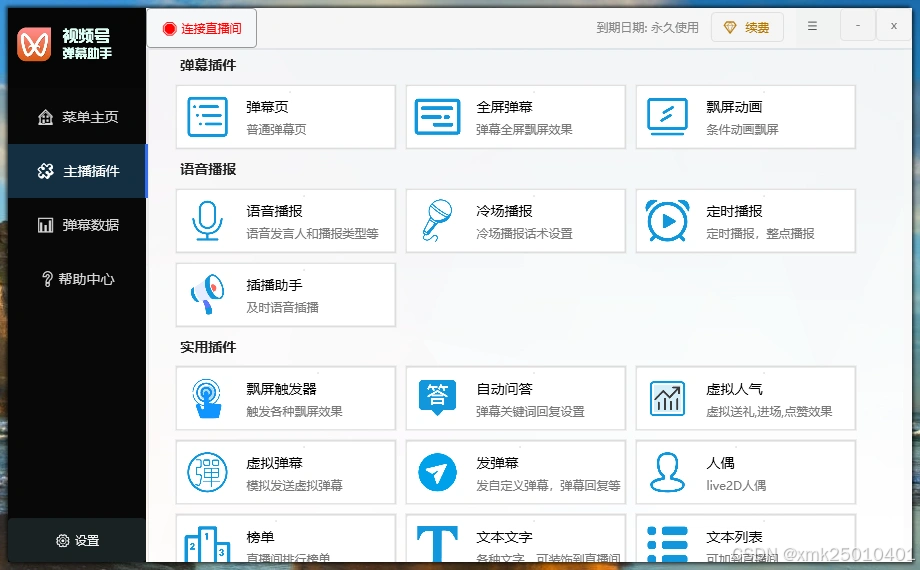920x570 pixels.
Task: Minimize the window with dash button
Action: click(x=858, y=26)
